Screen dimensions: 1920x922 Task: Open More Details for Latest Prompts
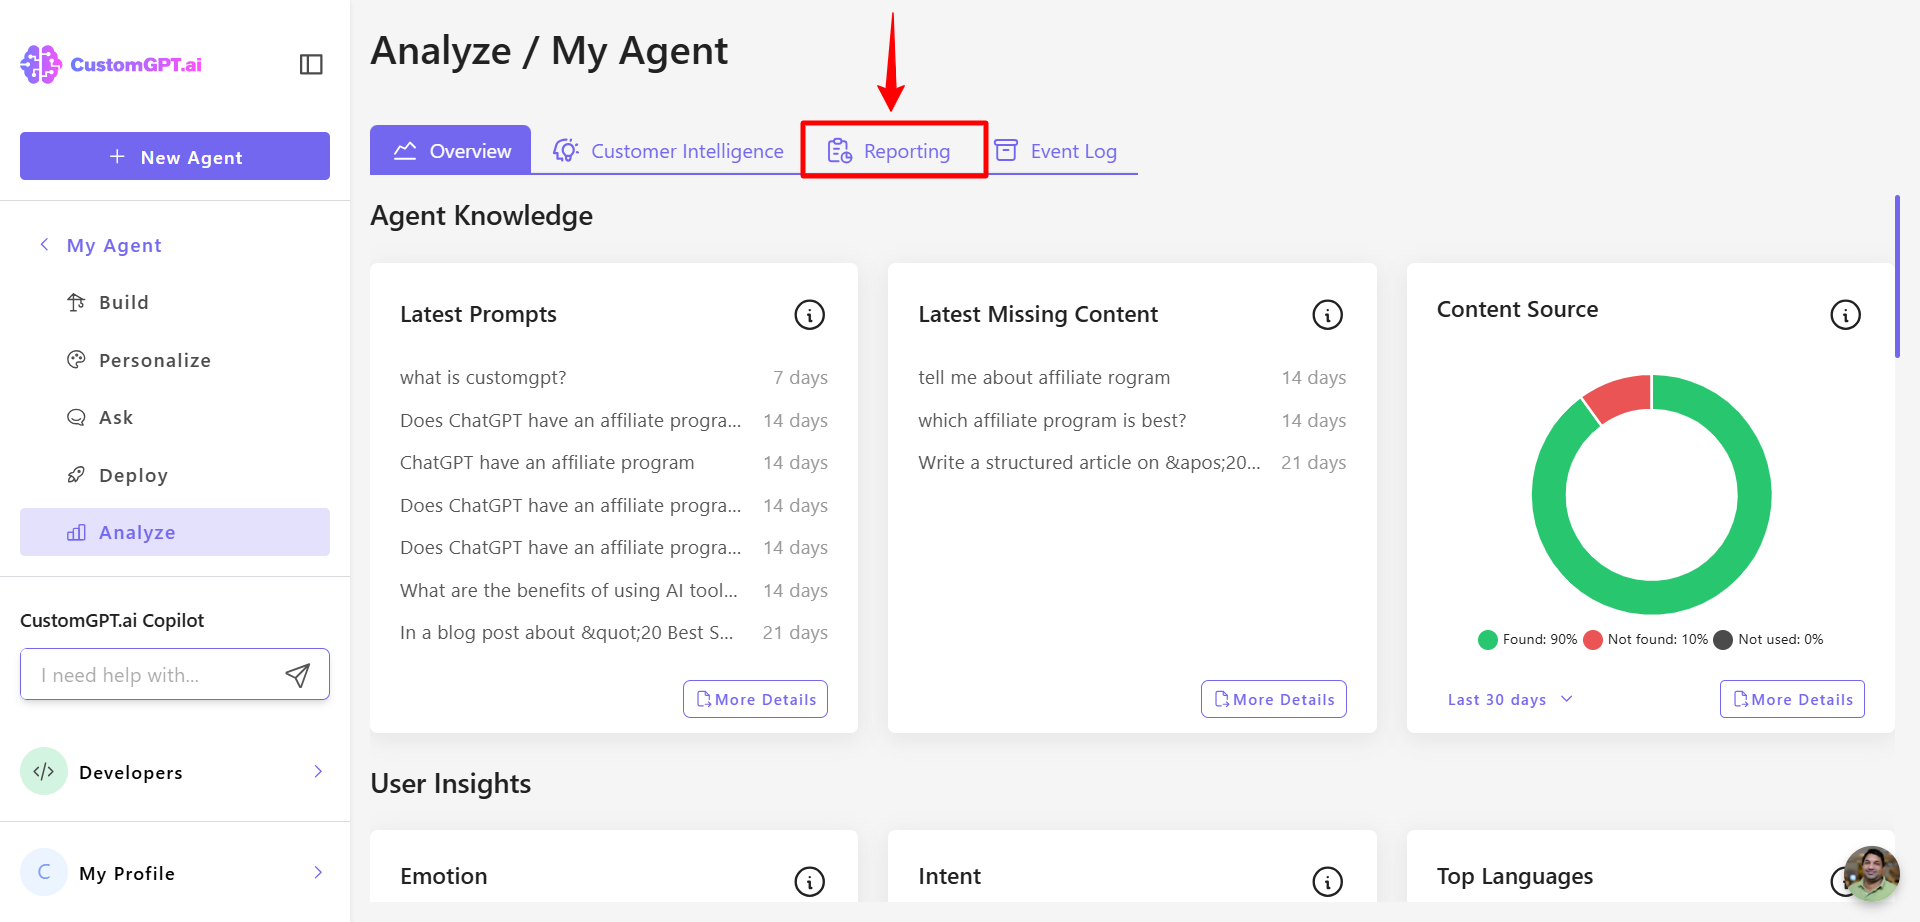point(755,699)
